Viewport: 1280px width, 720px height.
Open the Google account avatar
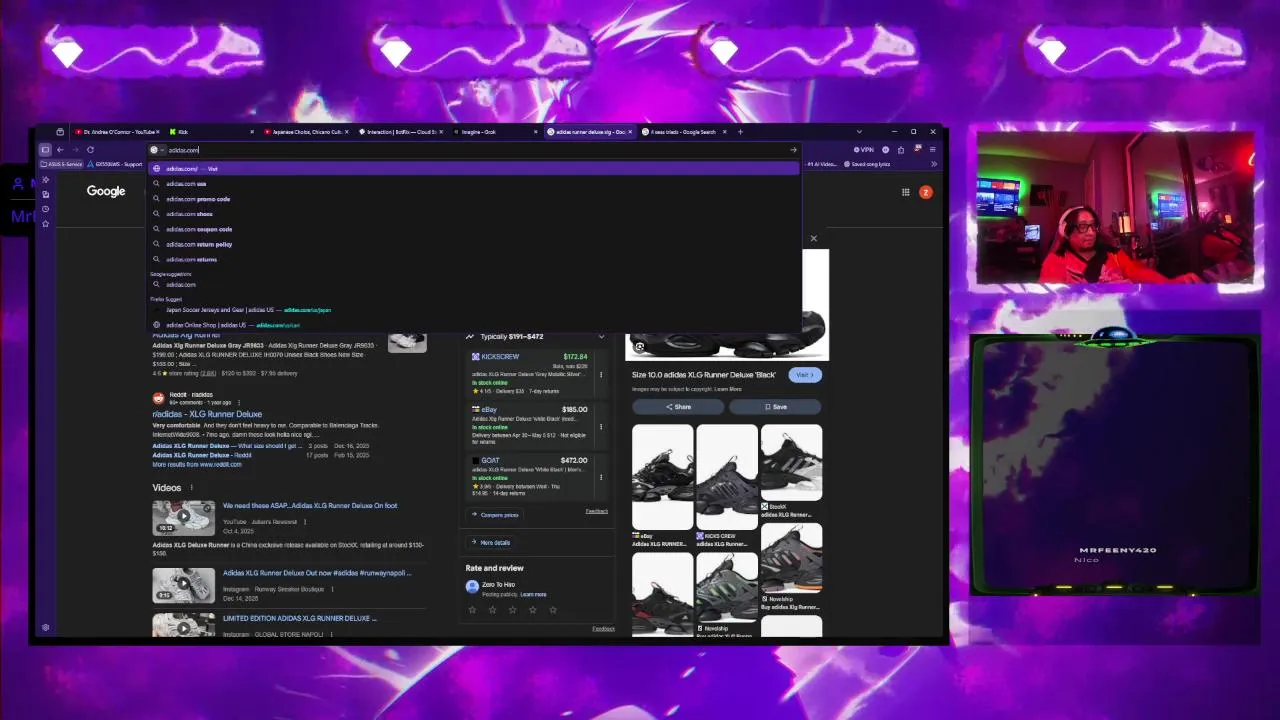pyautogui.click(x=926, y=192)
